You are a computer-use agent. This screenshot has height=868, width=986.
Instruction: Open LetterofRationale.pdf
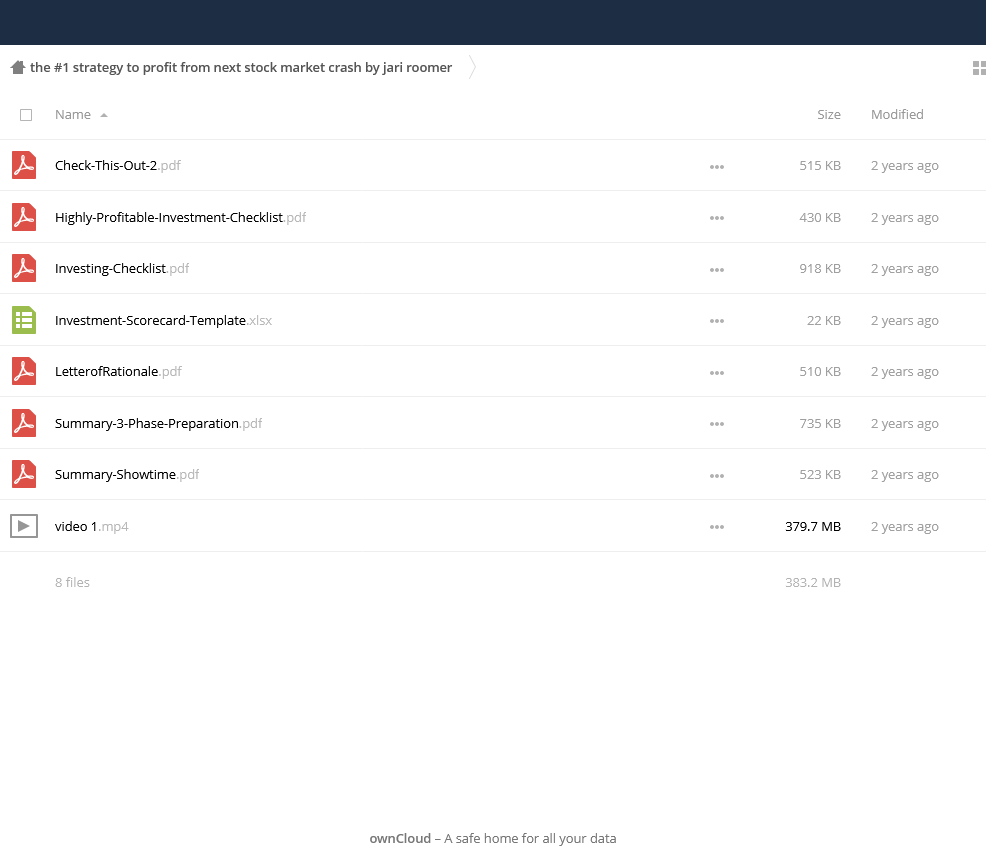point(118,371)
